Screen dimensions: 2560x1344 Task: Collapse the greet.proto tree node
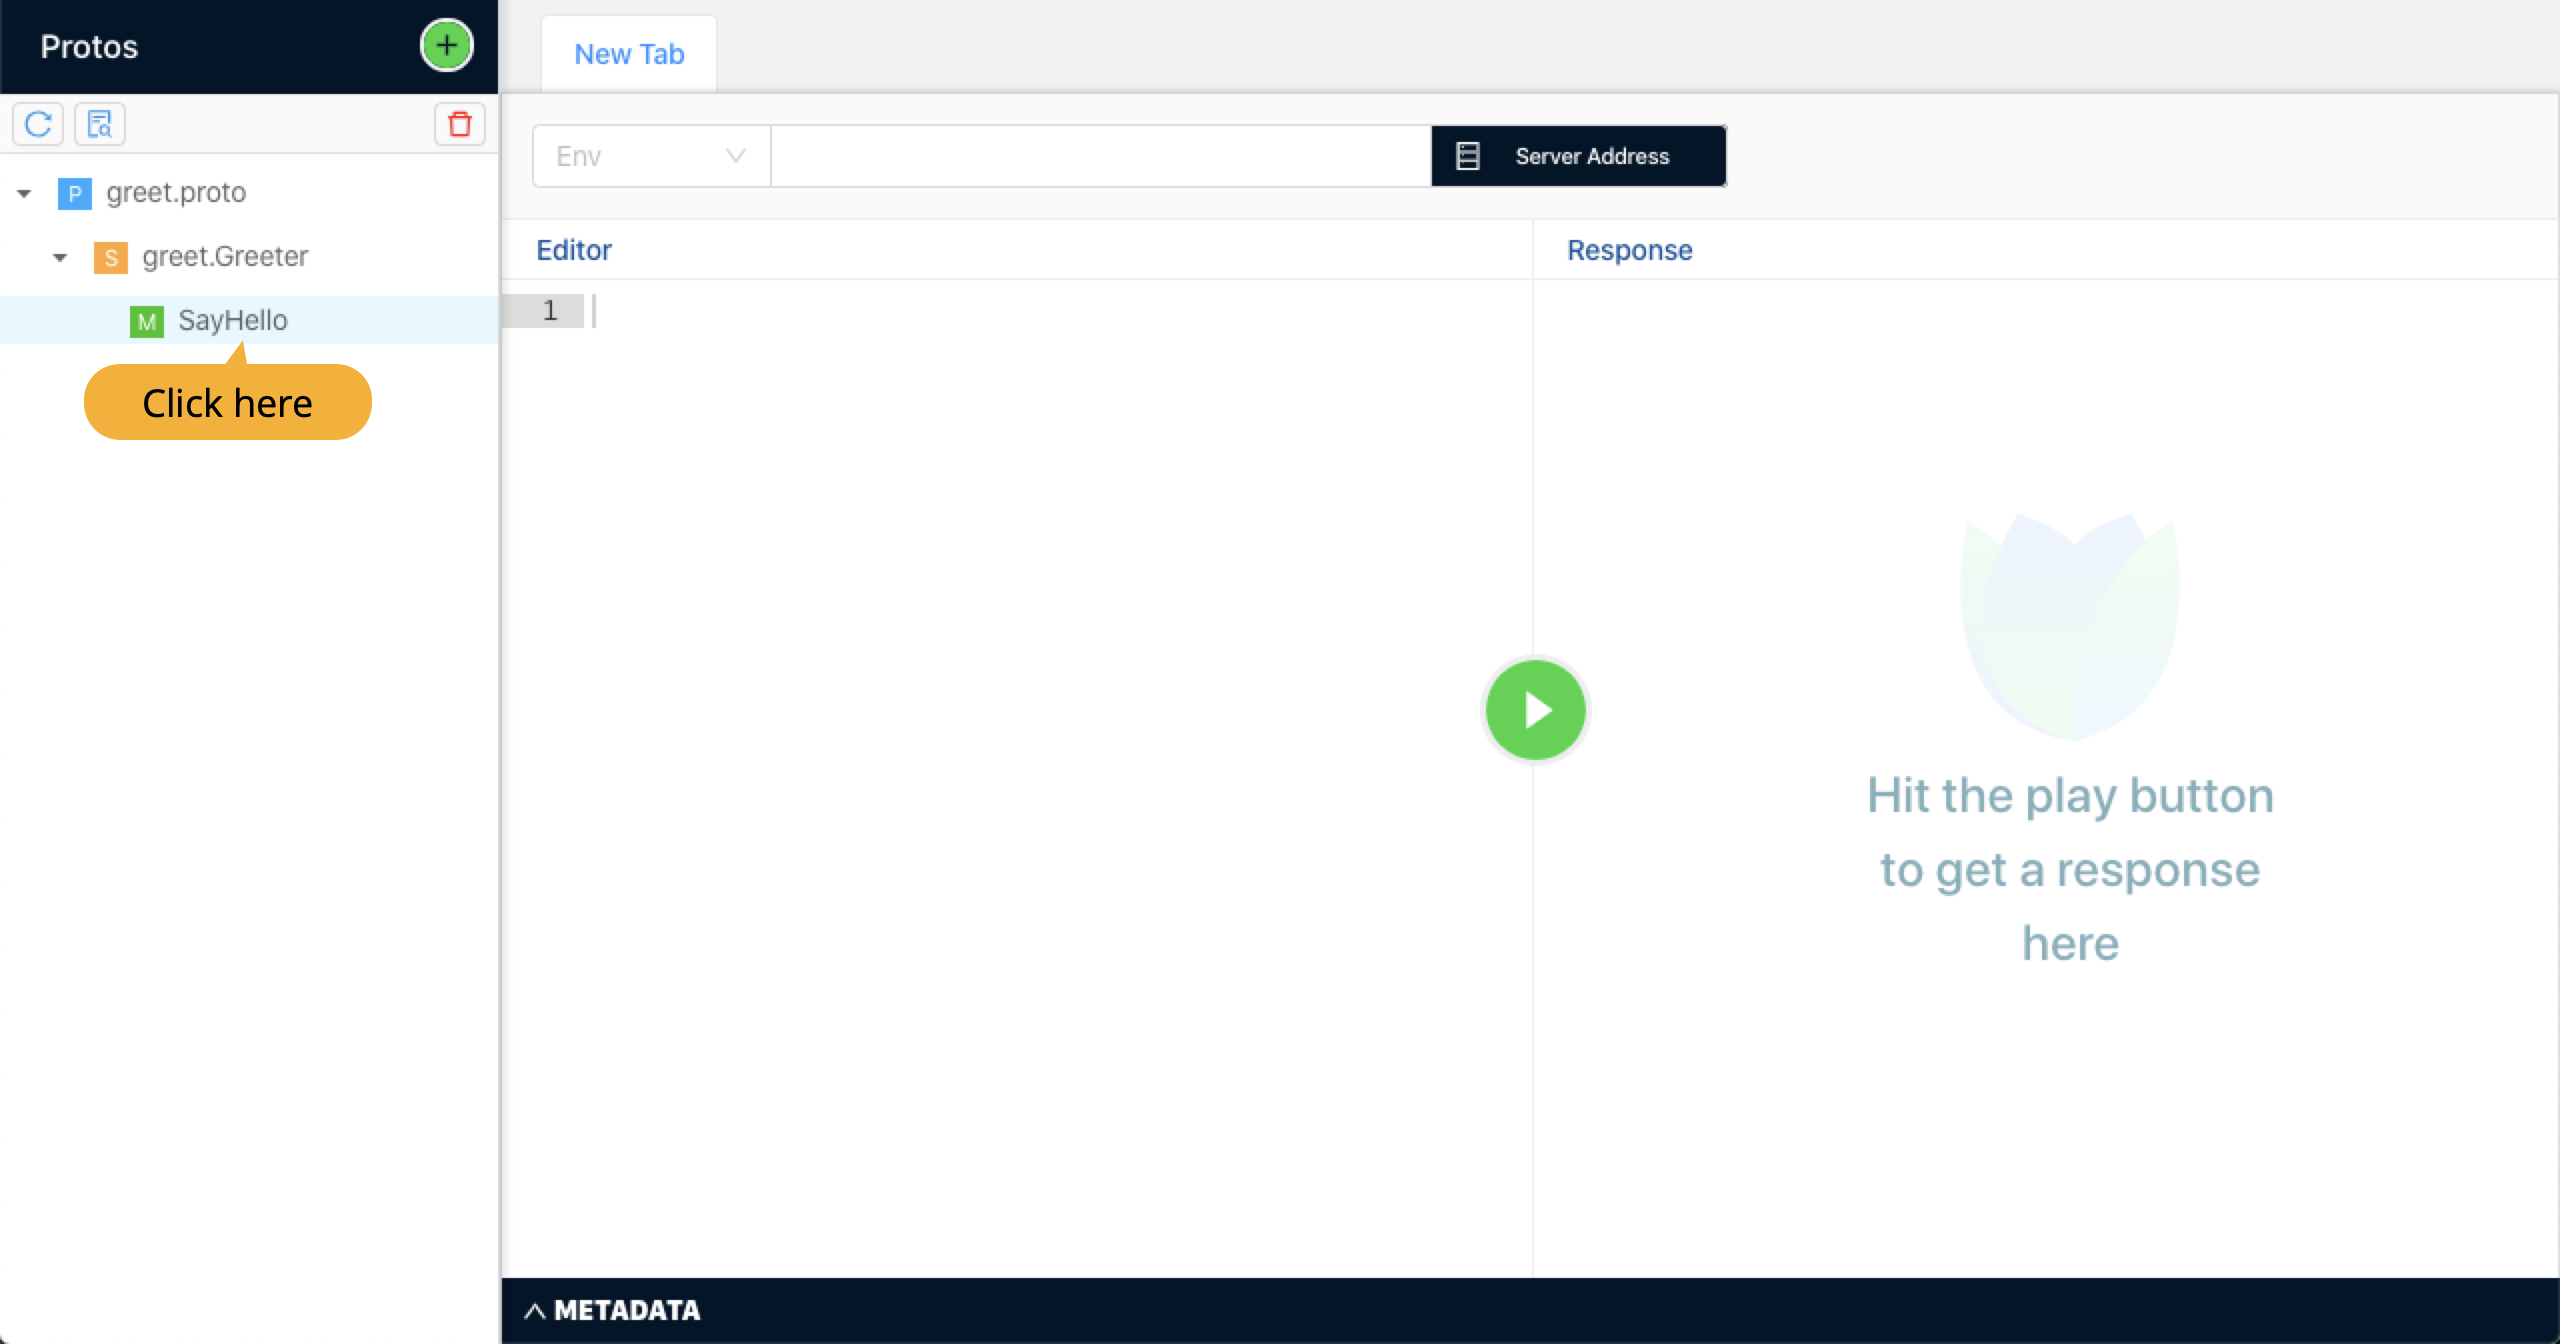(x=25, y=193)
